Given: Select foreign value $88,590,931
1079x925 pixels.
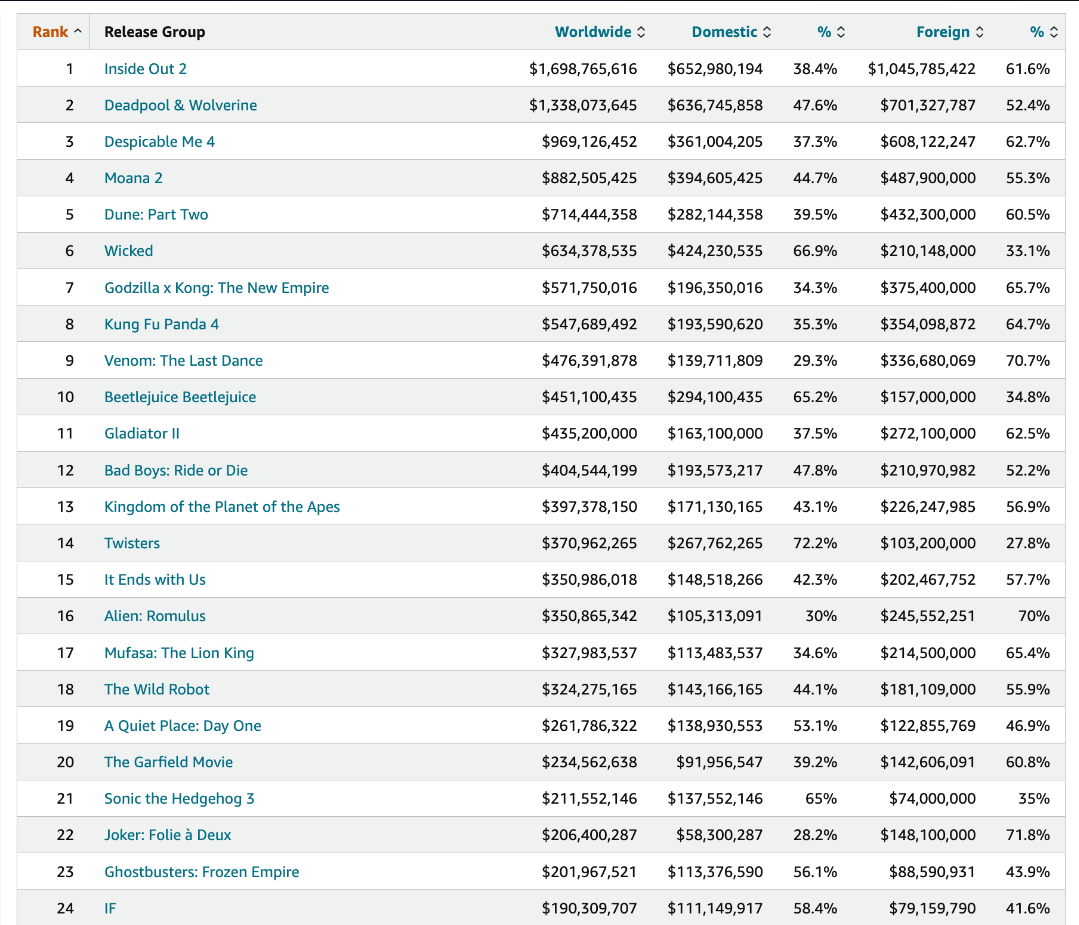Looking at the screenshot, I should tap(932, 872).
